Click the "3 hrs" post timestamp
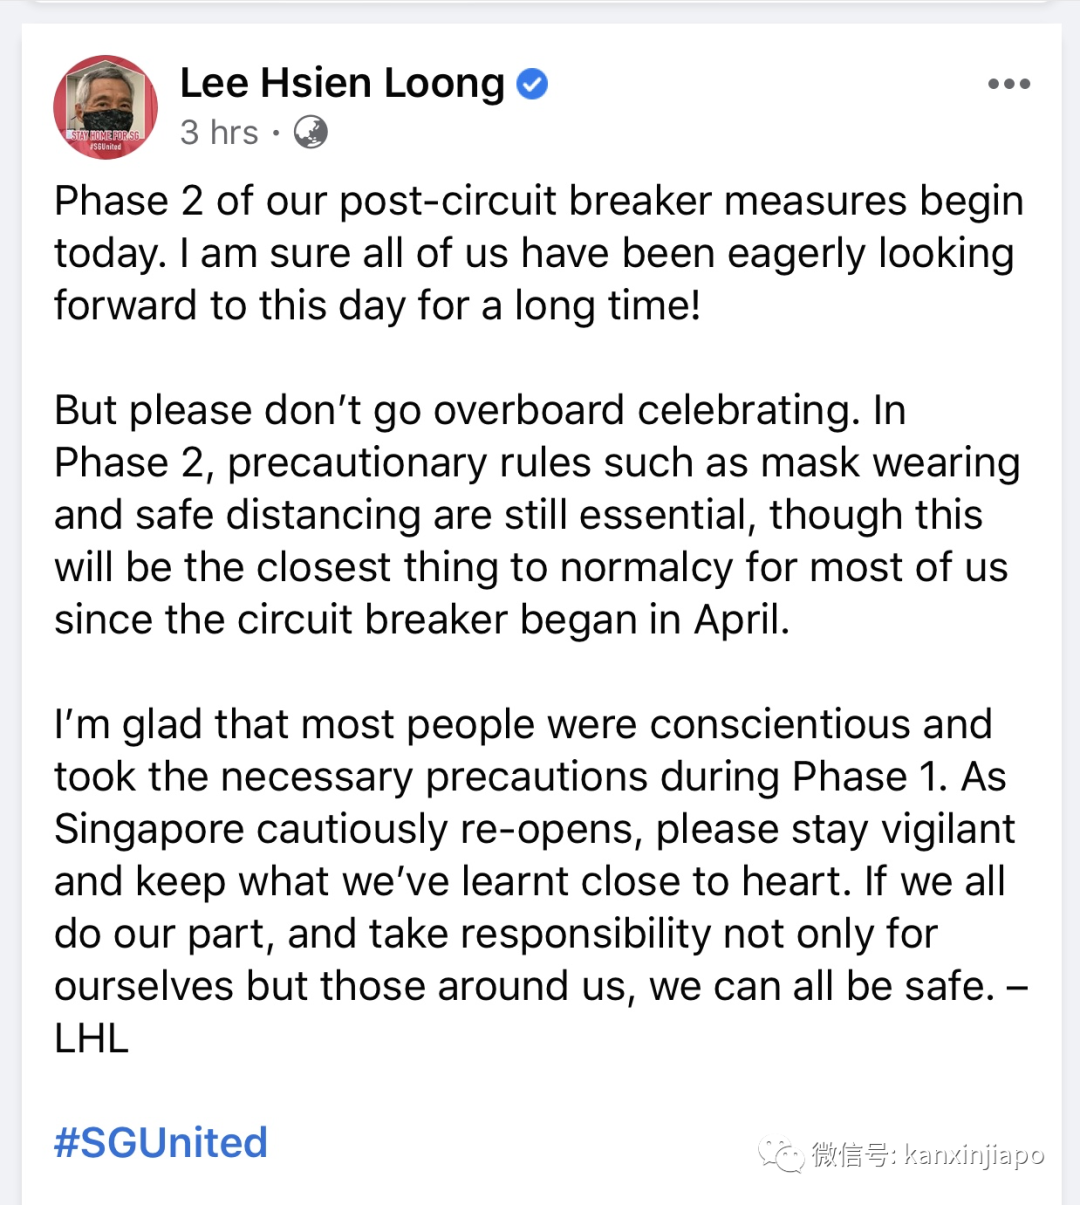 pyautogui.click(x=219, y=132)
